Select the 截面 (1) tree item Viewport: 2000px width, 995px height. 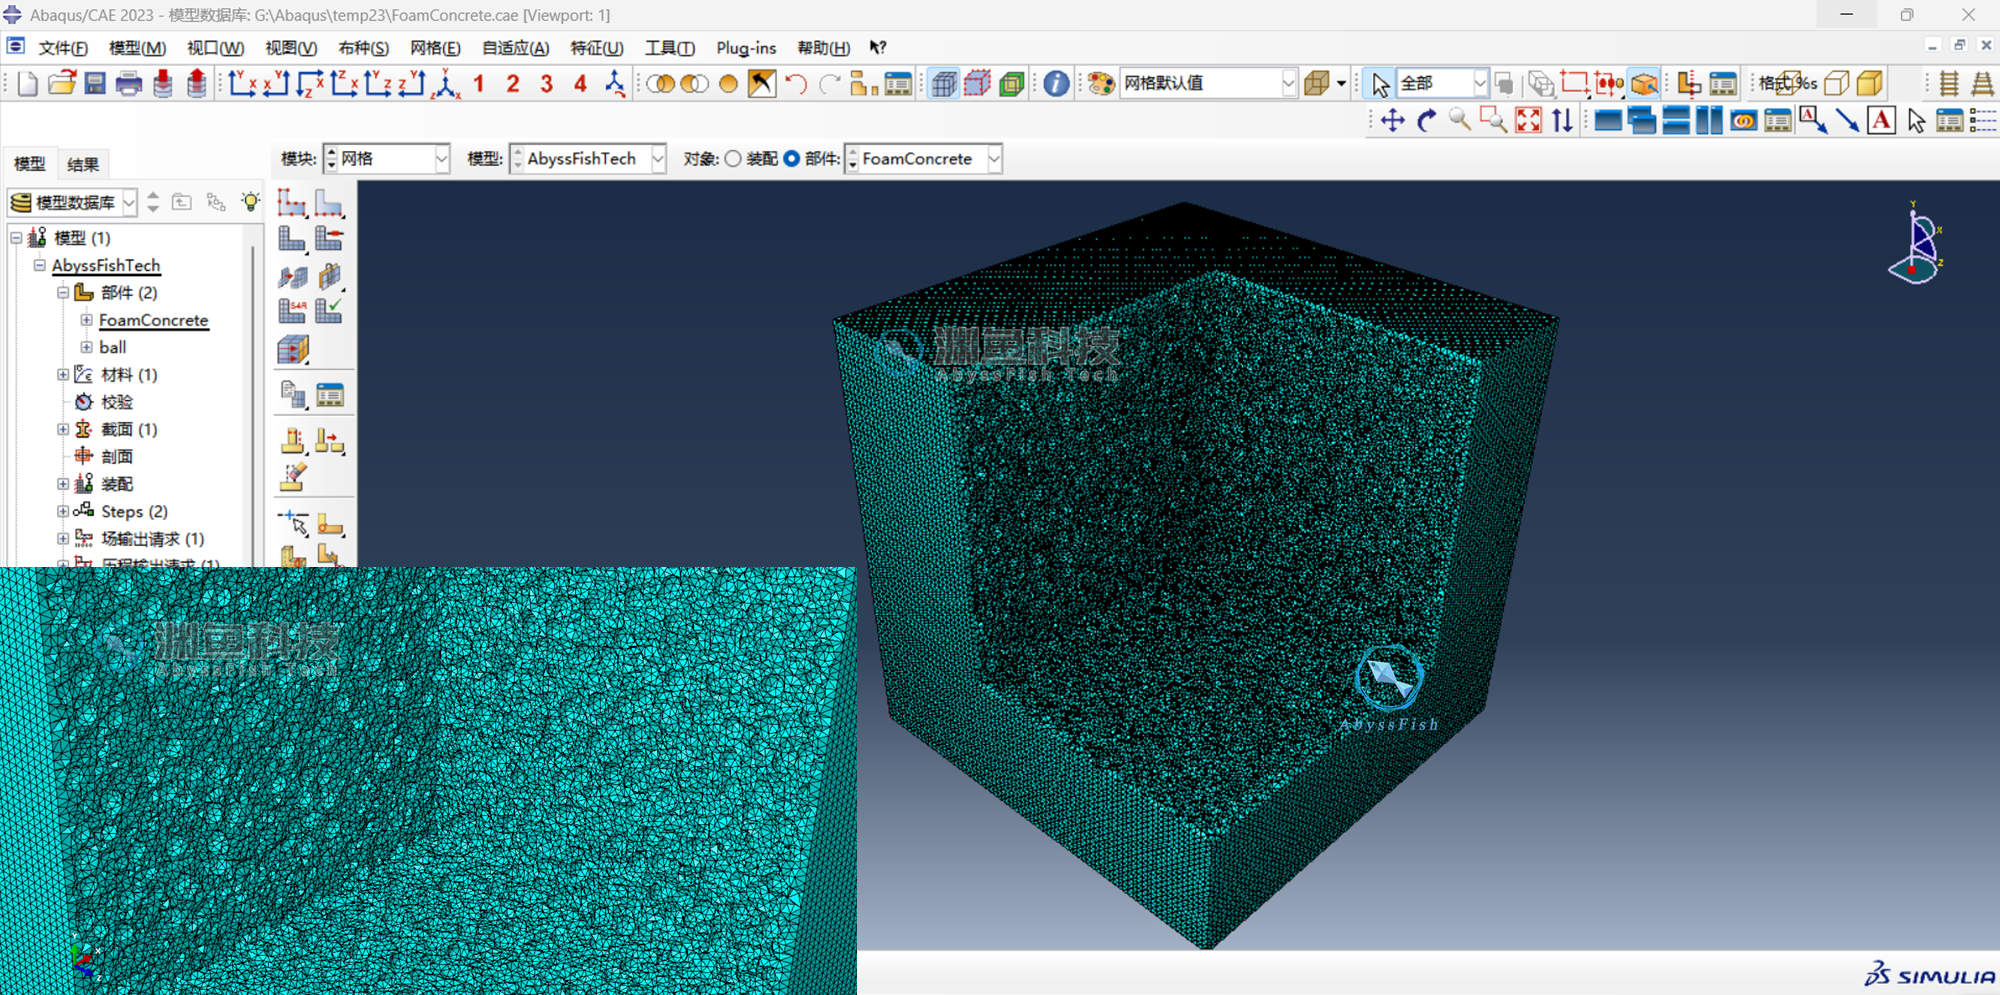pyautogui.click(x=129, y=429)
